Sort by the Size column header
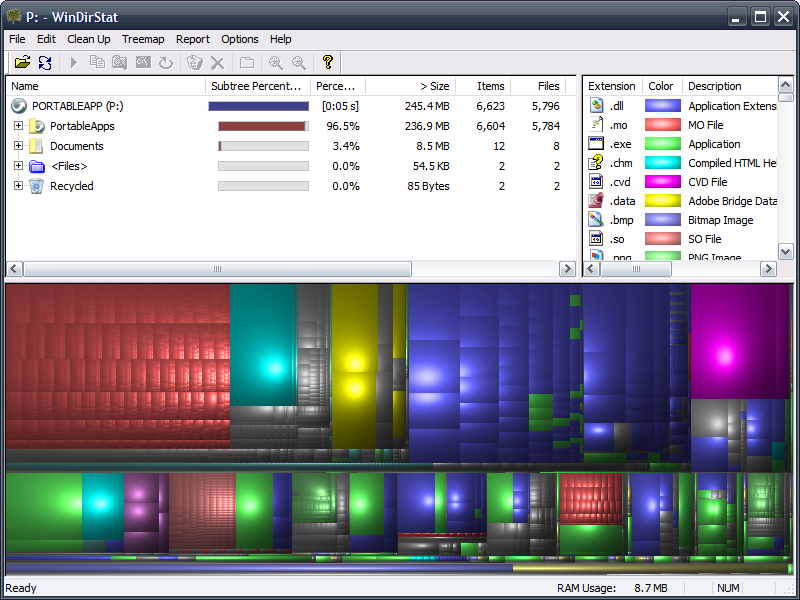Screen dimensions: 800x600 (x=411, y=86)
